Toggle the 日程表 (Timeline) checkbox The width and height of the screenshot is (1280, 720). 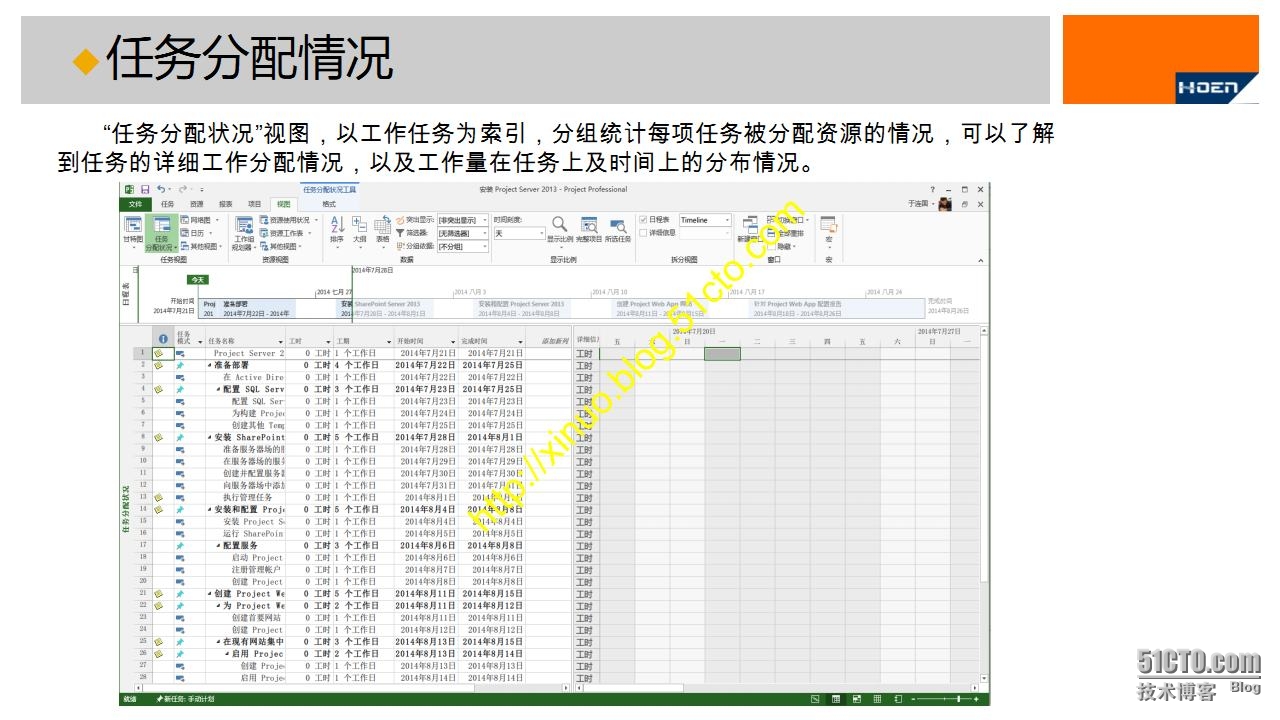644,220
